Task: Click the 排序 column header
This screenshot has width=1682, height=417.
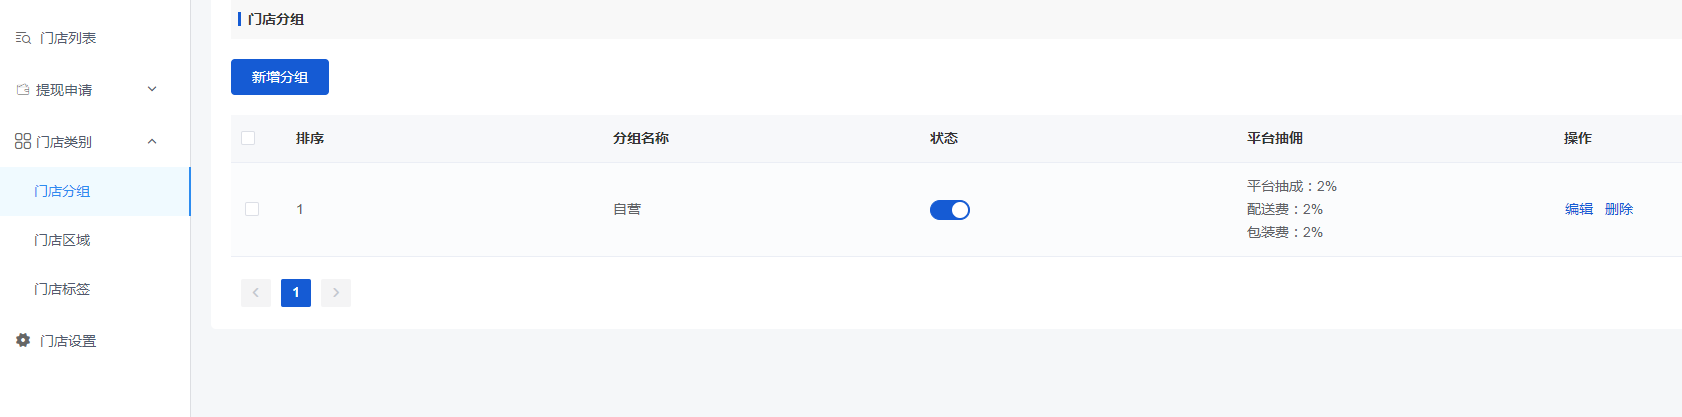Action: coord(310,138)
